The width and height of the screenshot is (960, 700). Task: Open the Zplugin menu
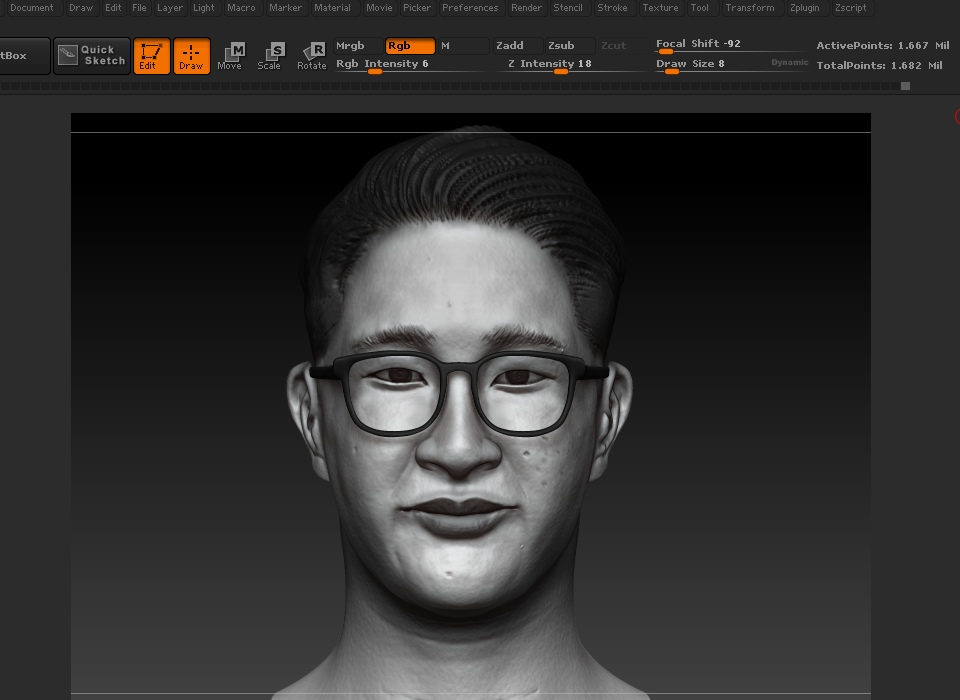pyautogui.click(x=805, y=7)
